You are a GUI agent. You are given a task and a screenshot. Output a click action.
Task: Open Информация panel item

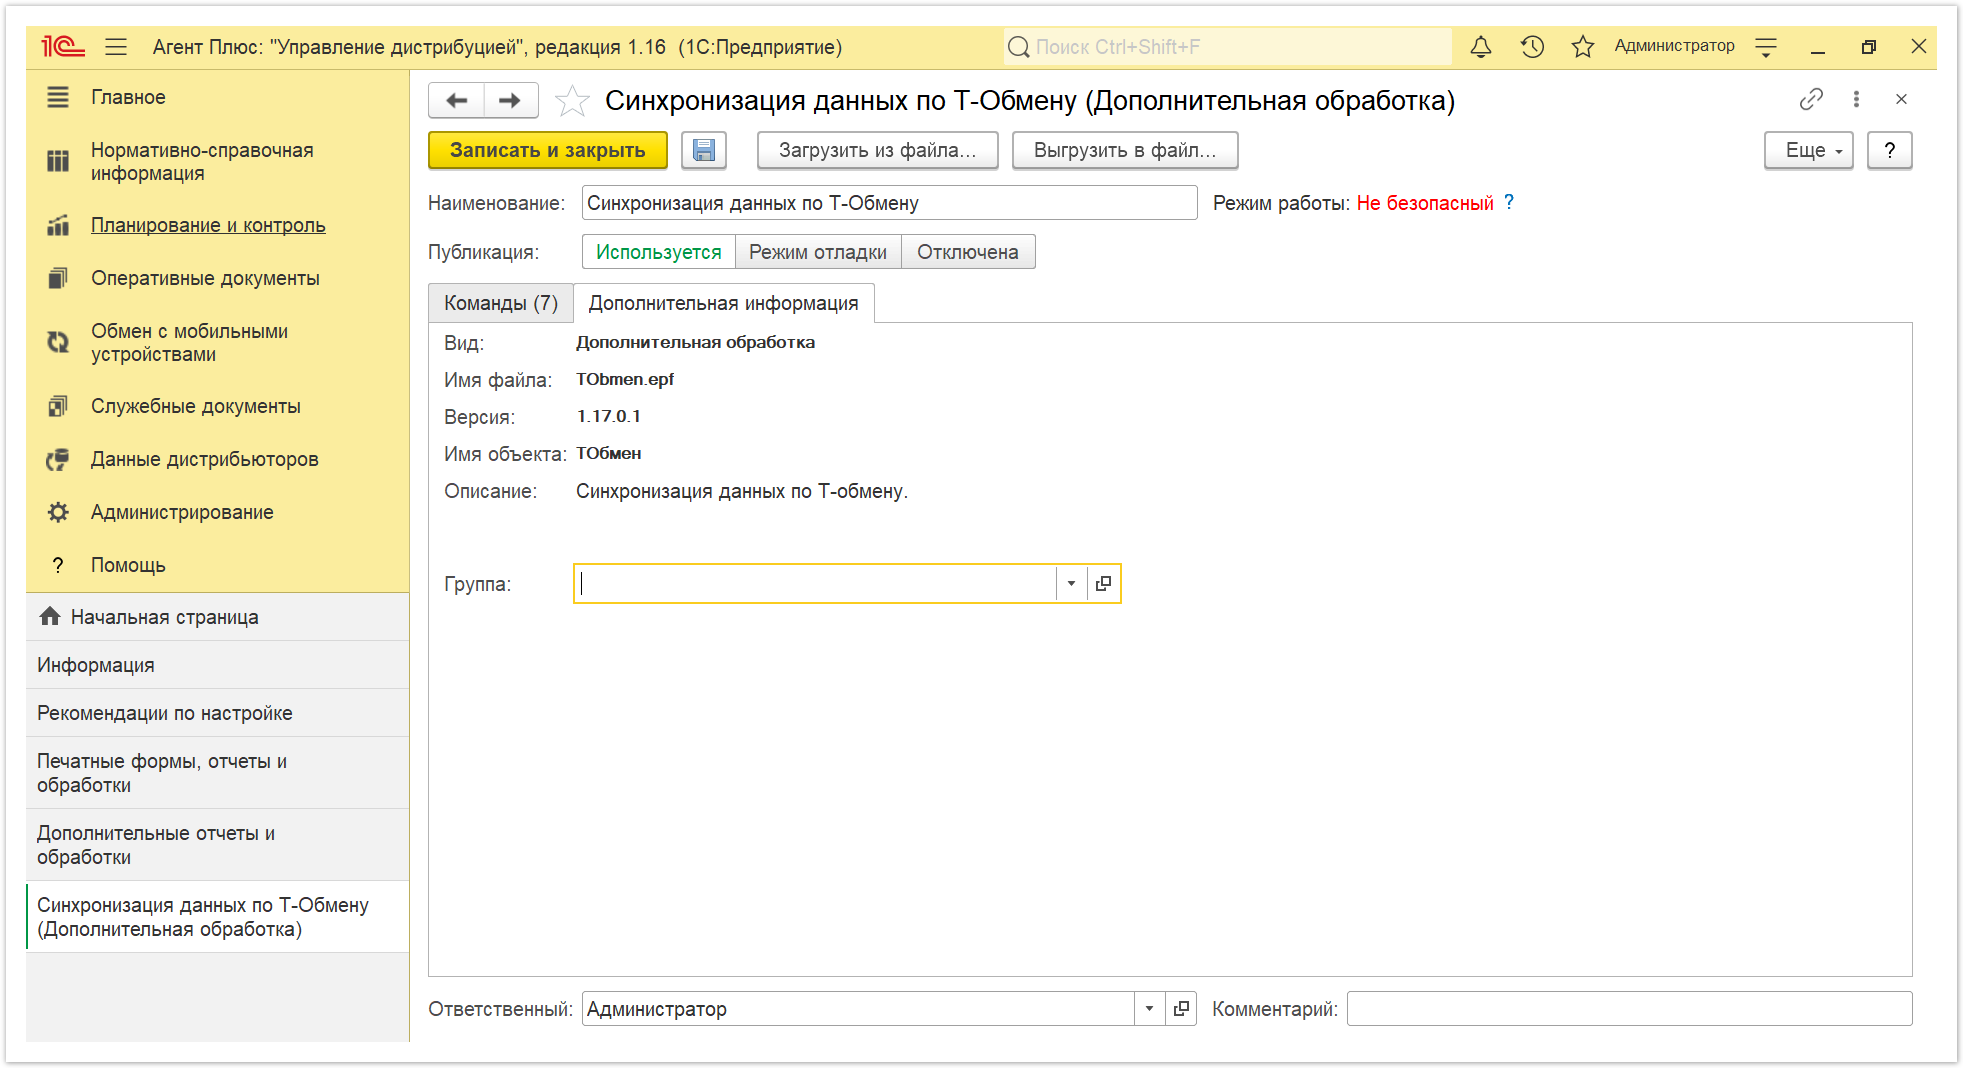click(x=218, y=665)
